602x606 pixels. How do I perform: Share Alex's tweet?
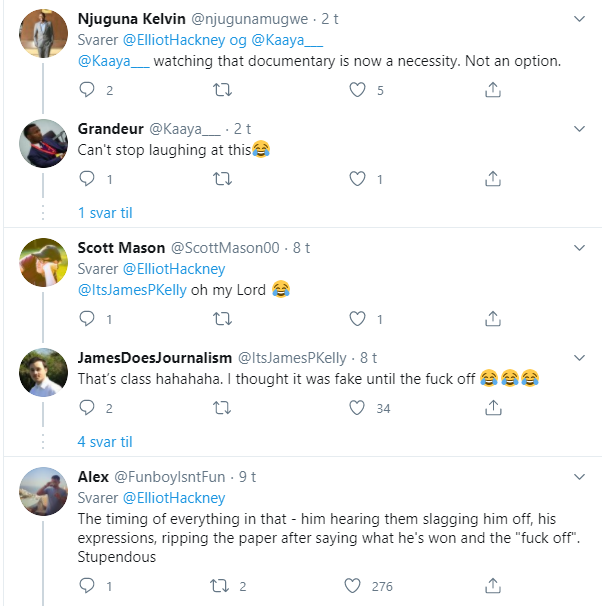[492, 586]
